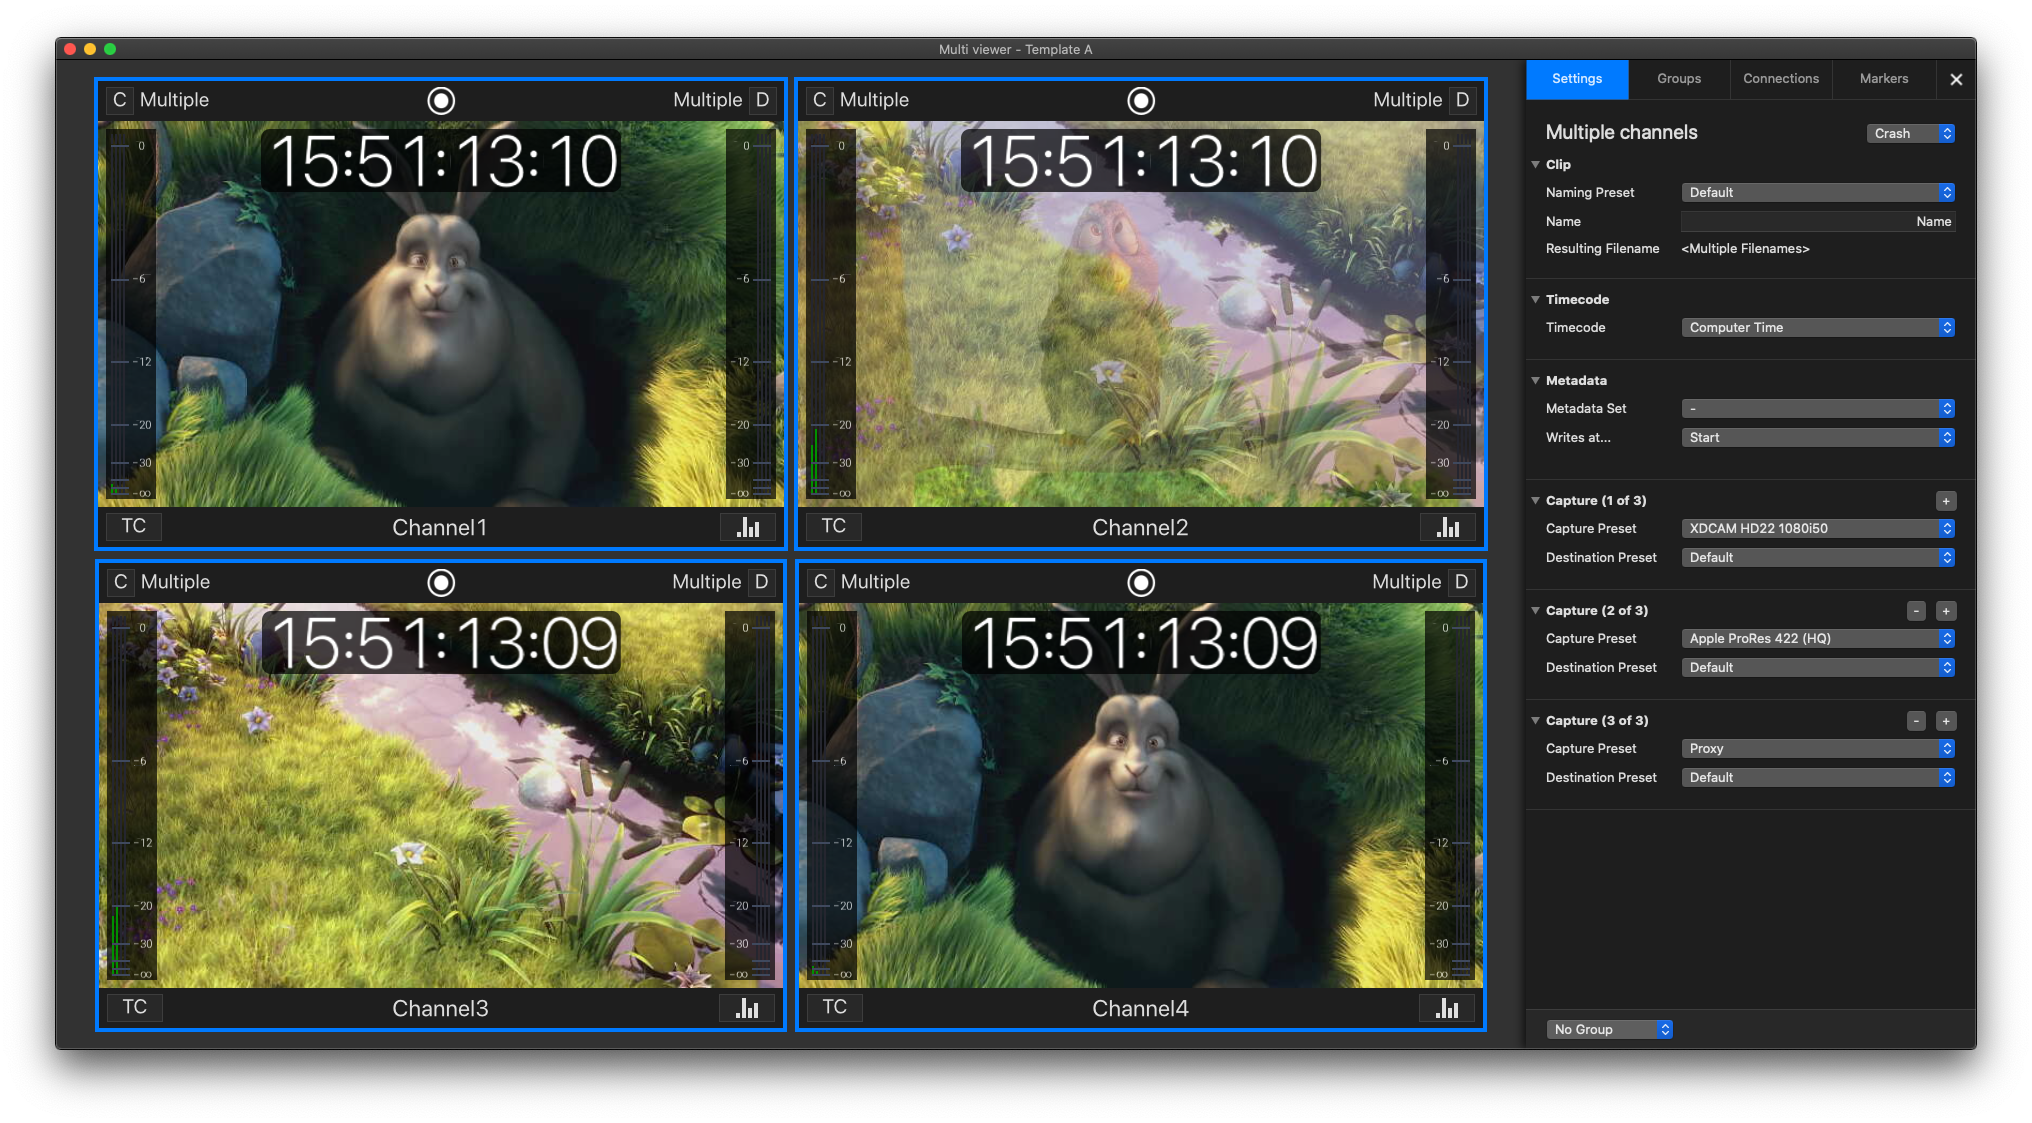Toggle audio meters icon on Channel4
Image resolution: width=2032 pixels, height=1123 pixels.
pyautogui.click(x=1447, y=1008)
